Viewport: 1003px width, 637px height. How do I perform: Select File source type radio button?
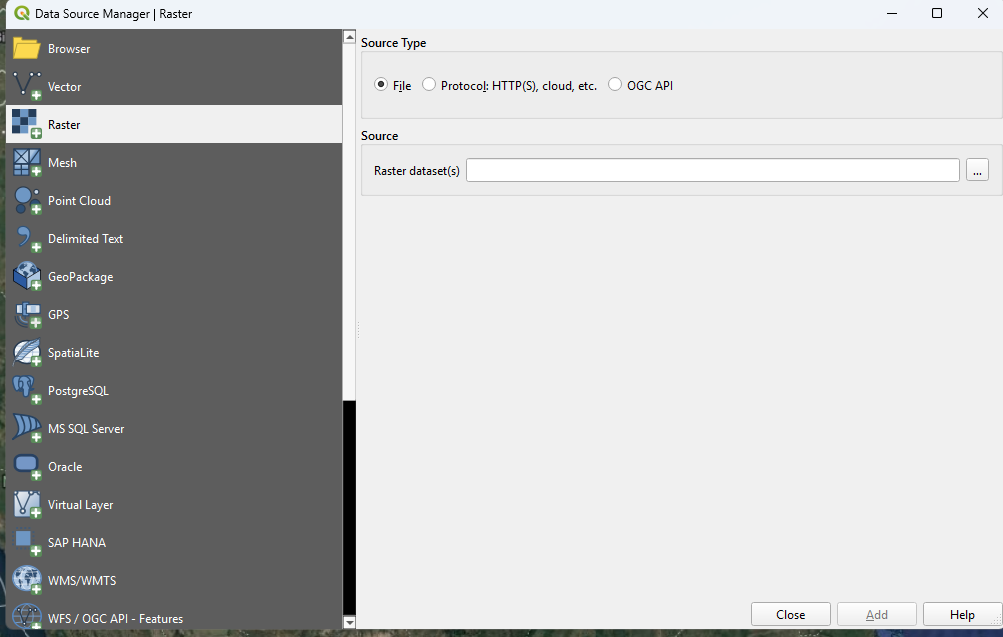(x=381, y=84)
